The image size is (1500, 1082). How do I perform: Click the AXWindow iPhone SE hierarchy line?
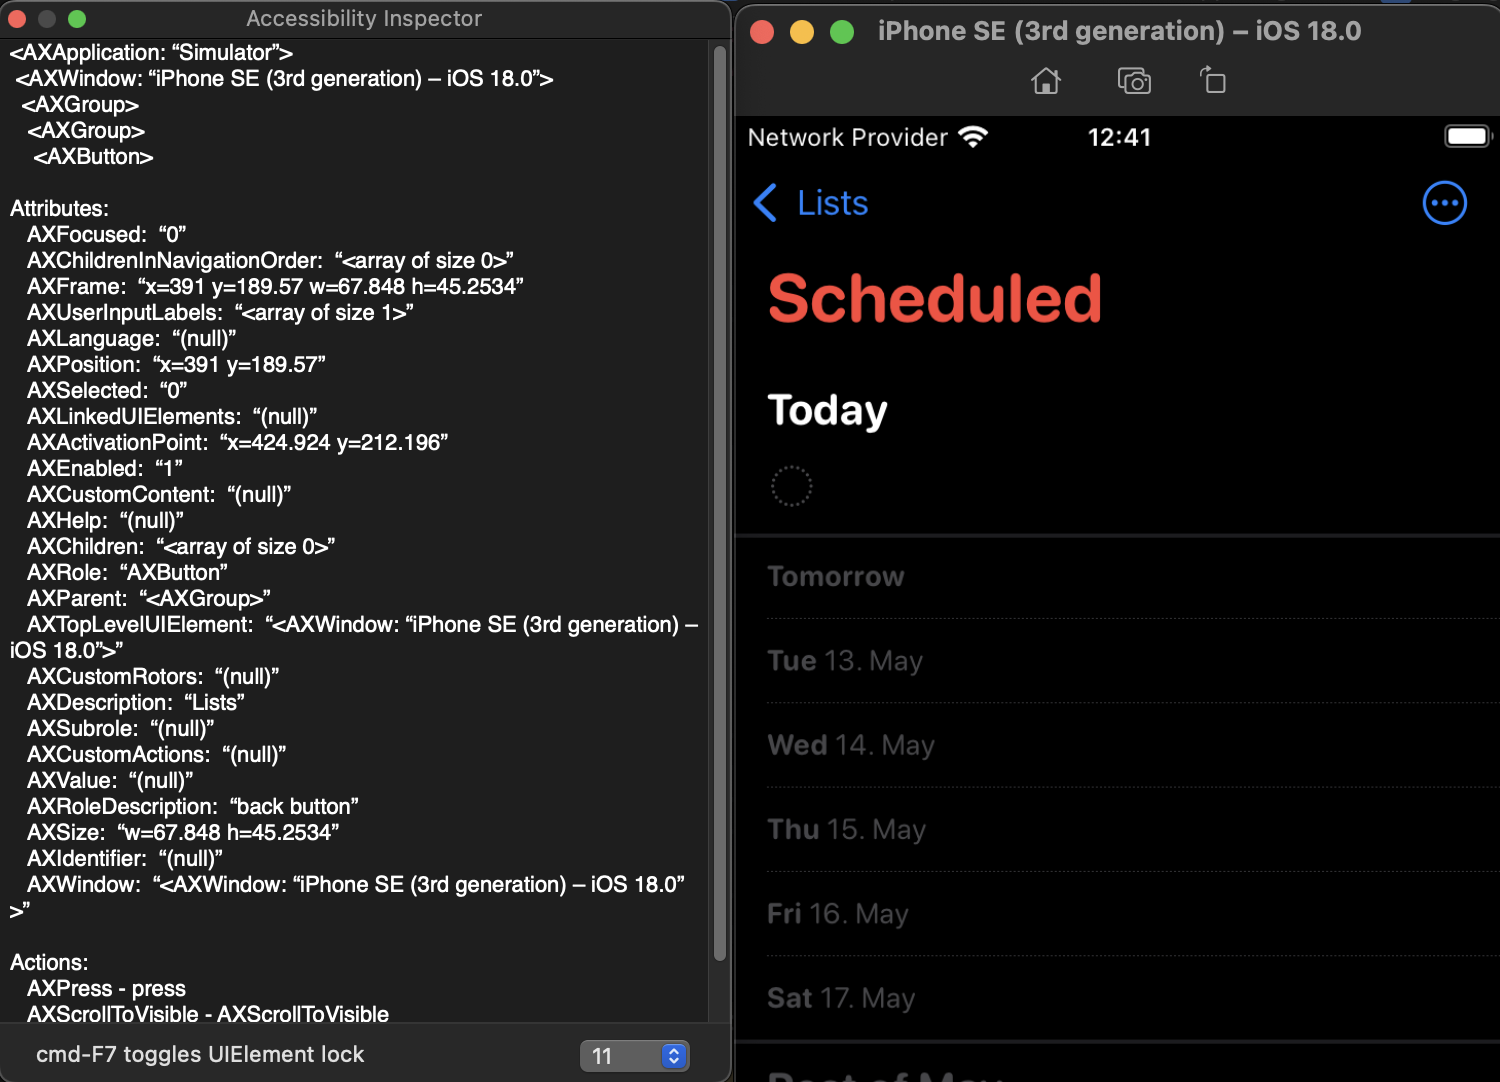284,78
